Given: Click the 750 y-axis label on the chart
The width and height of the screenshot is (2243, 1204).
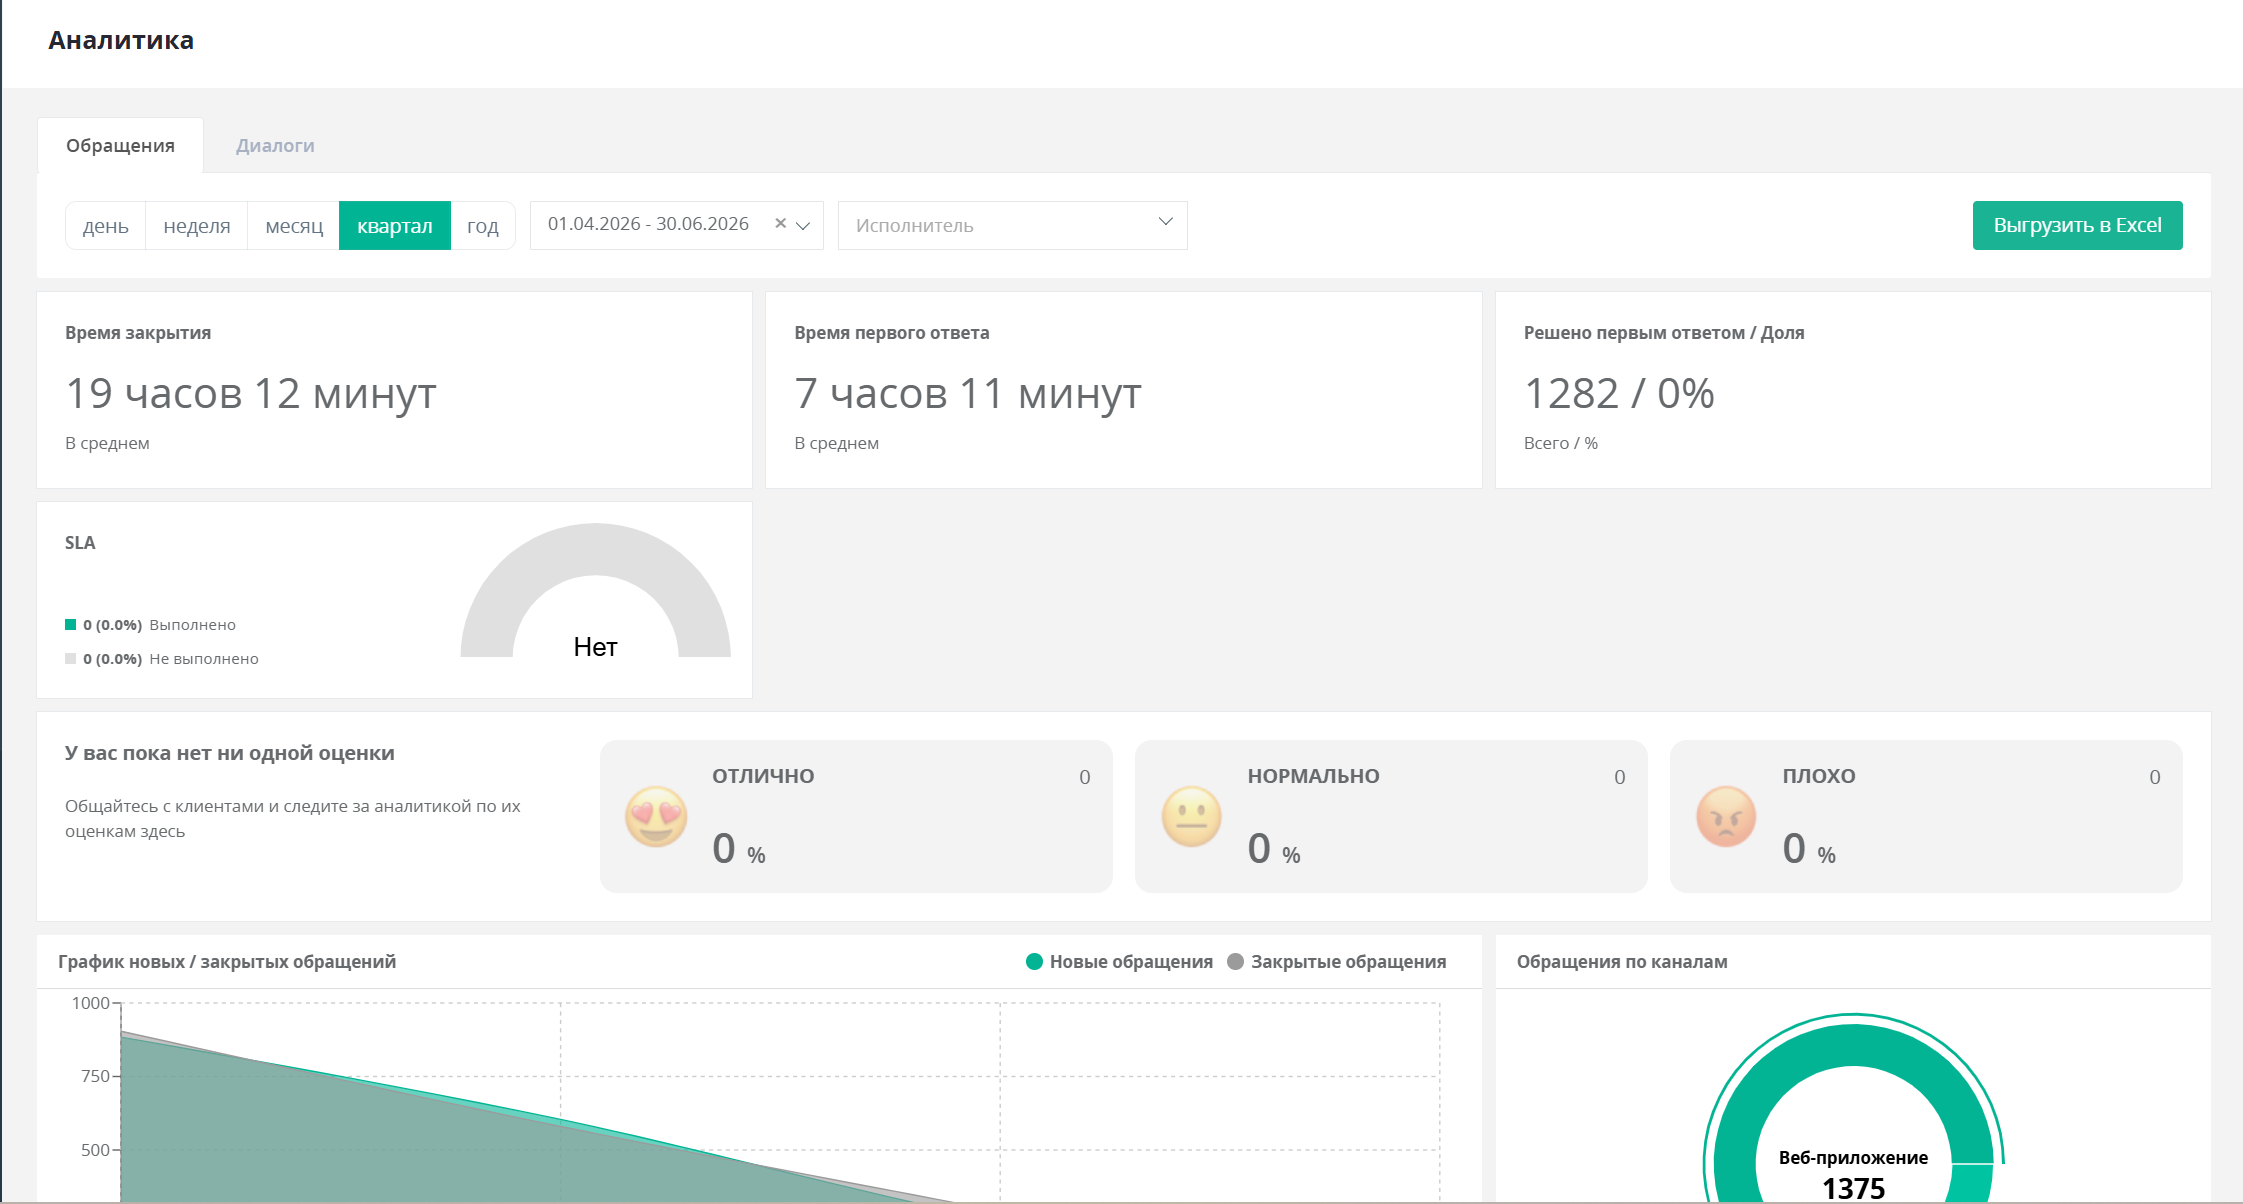Looking at the screenshot, I should (x=95, y=1076).
